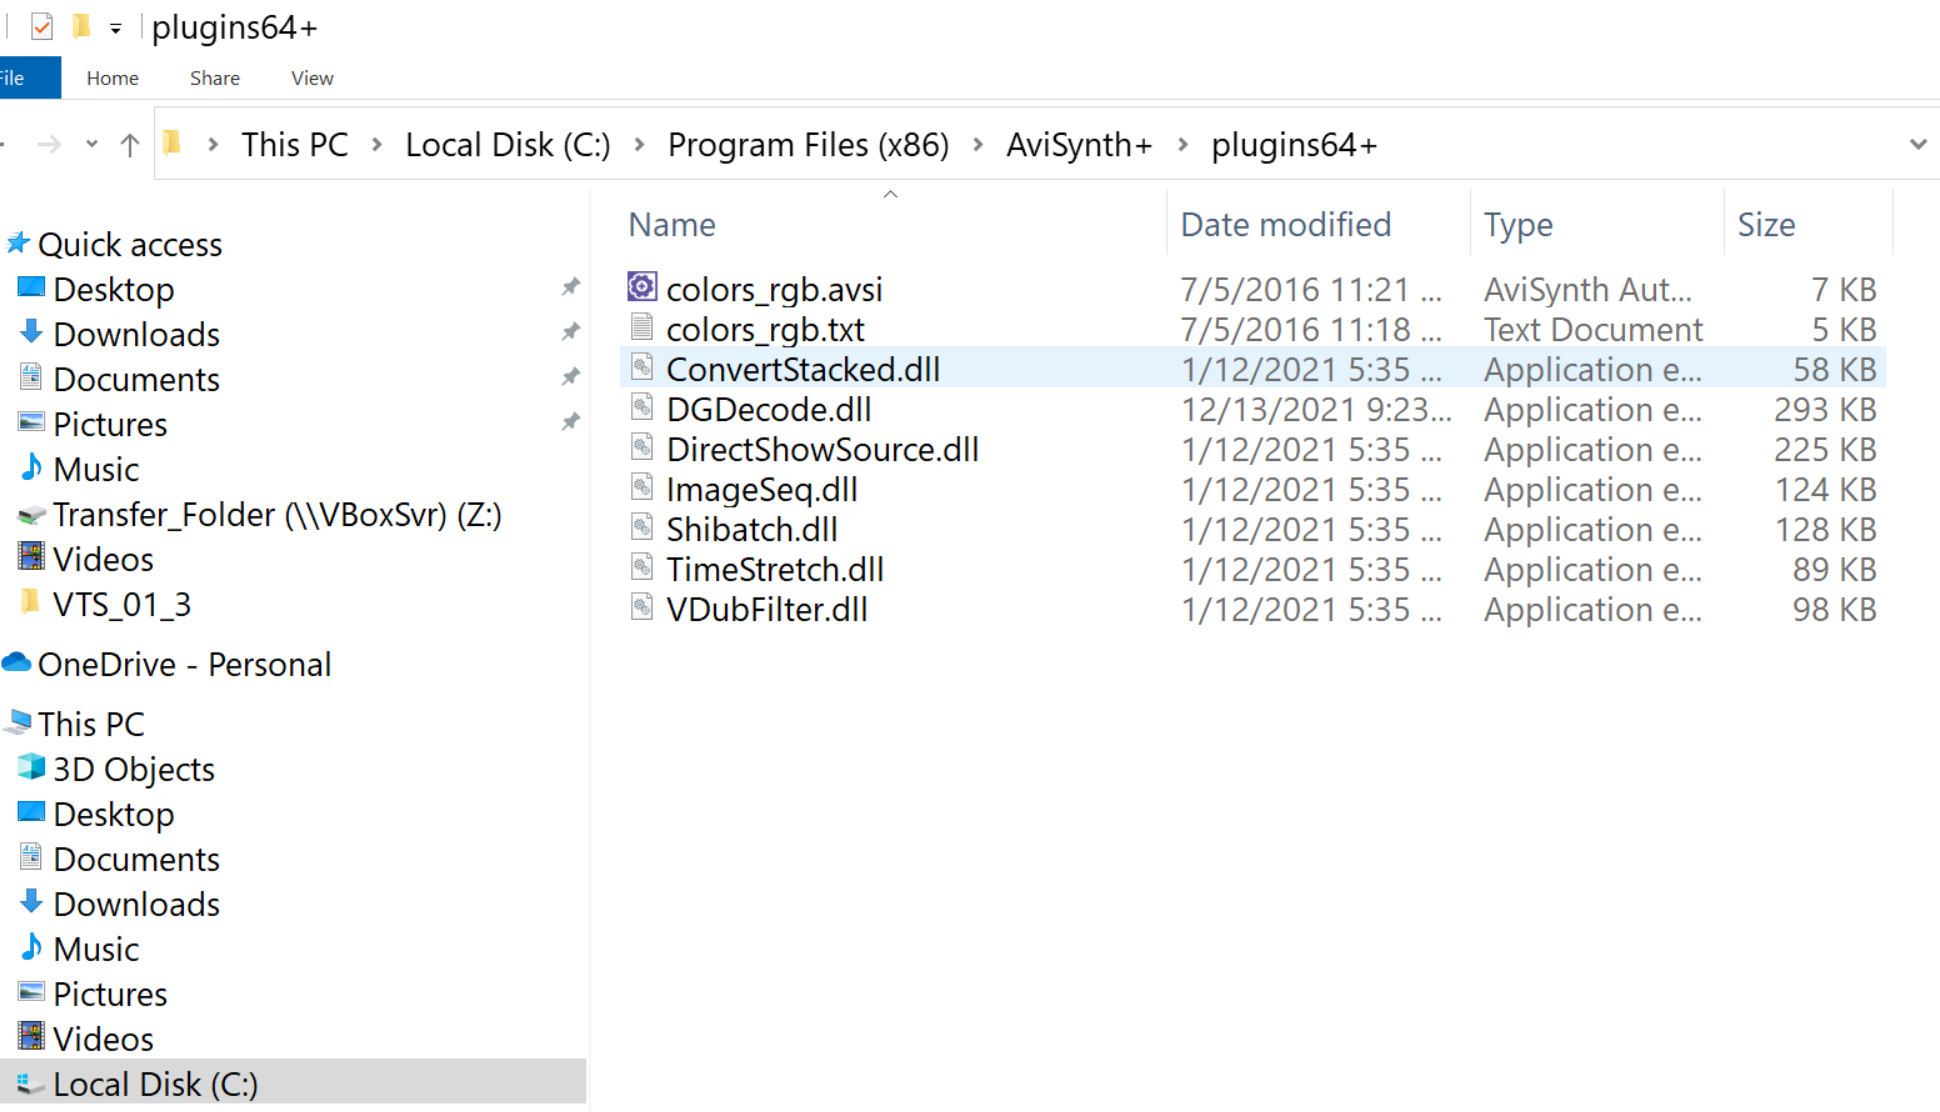Image resolution: width=1940 pixels, height=1112 pixels.
Task: Expand the chevron after AviSynth+ breadcrumb
Action: [x=1183, y=145]
